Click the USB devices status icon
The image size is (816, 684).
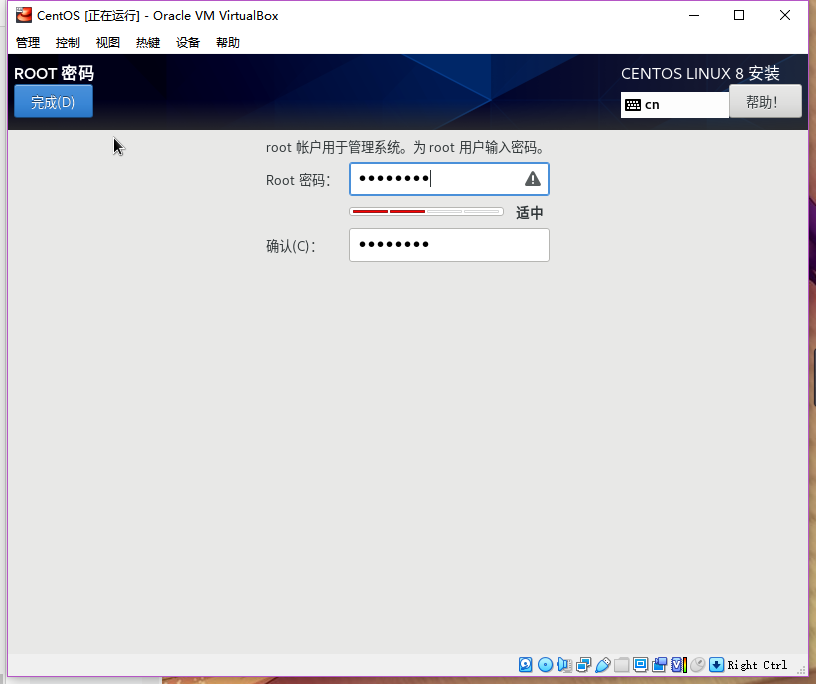point(603,665)
